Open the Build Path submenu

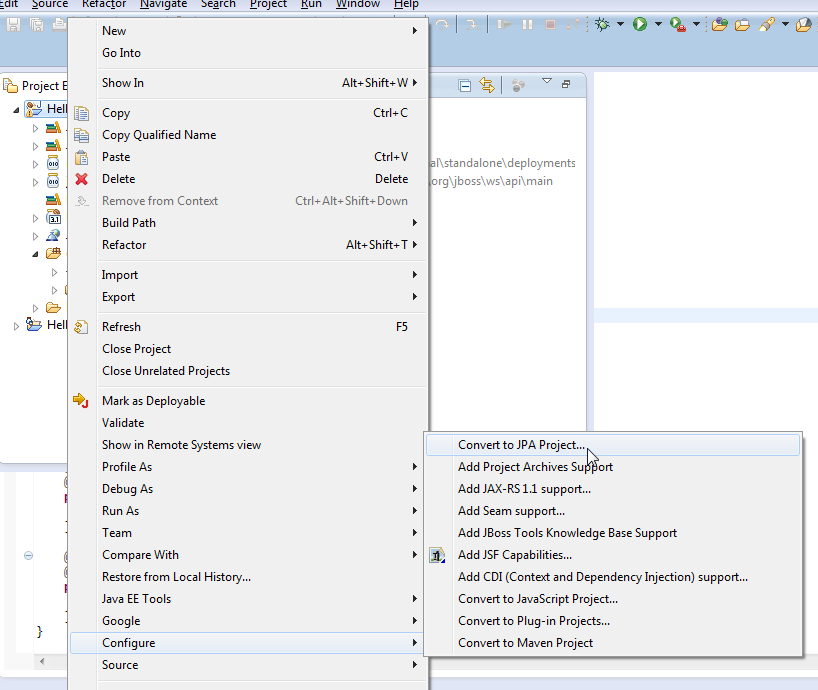(x=129, y=223)
